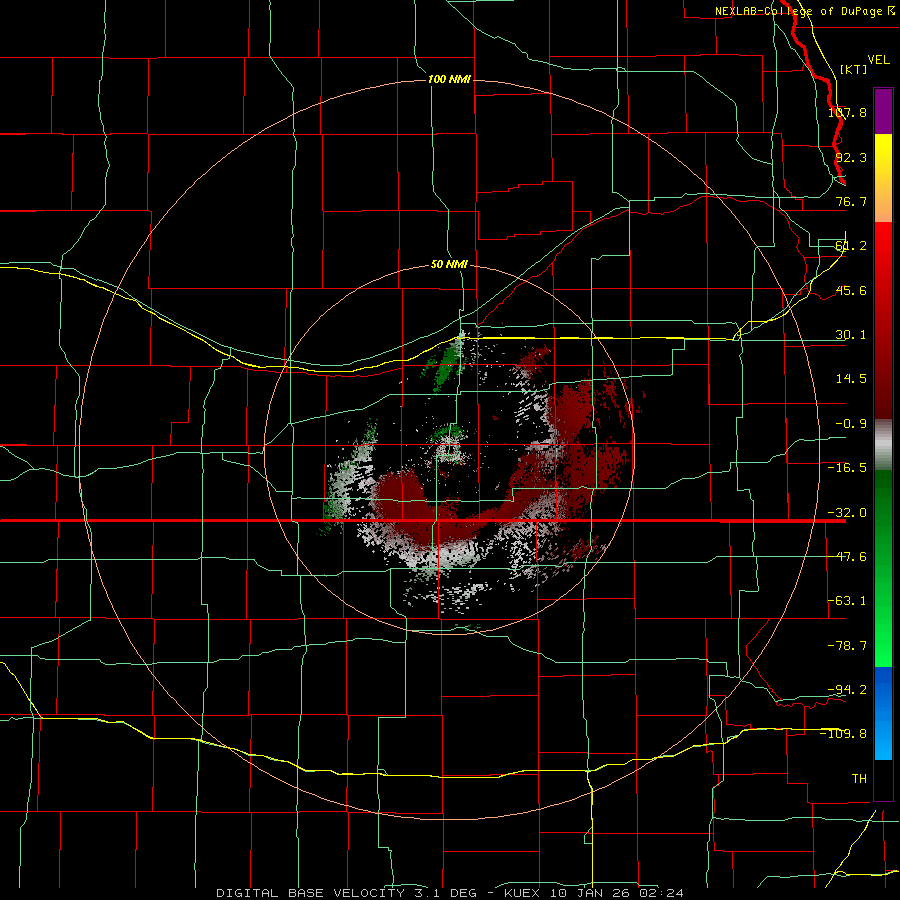Click the 76.7 velocity scale value
Image resolution: width=900 pixels, height=900 pixels.
(x=851, y=201)
